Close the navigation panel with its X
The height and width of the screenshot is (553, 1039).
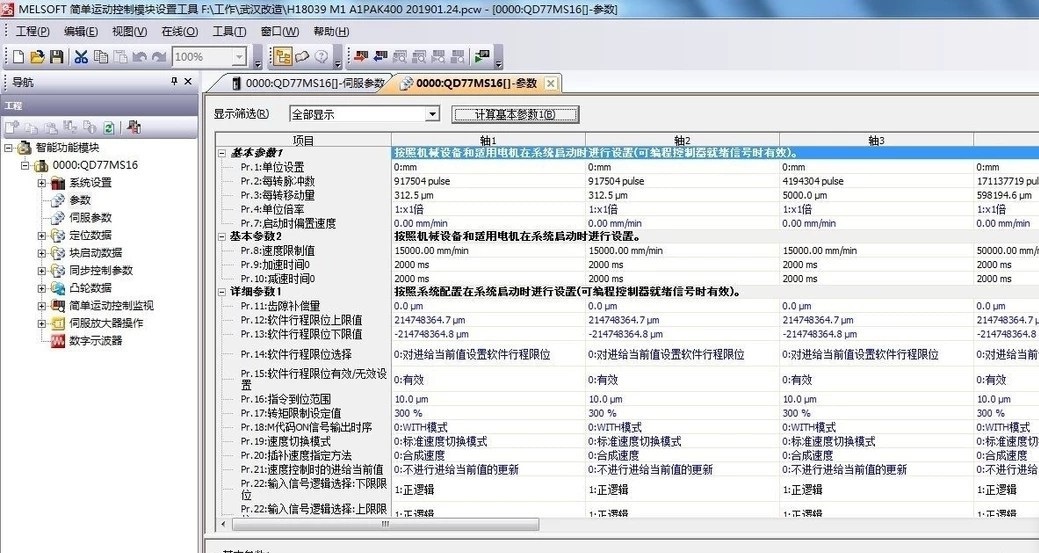[x=188, y=81]
